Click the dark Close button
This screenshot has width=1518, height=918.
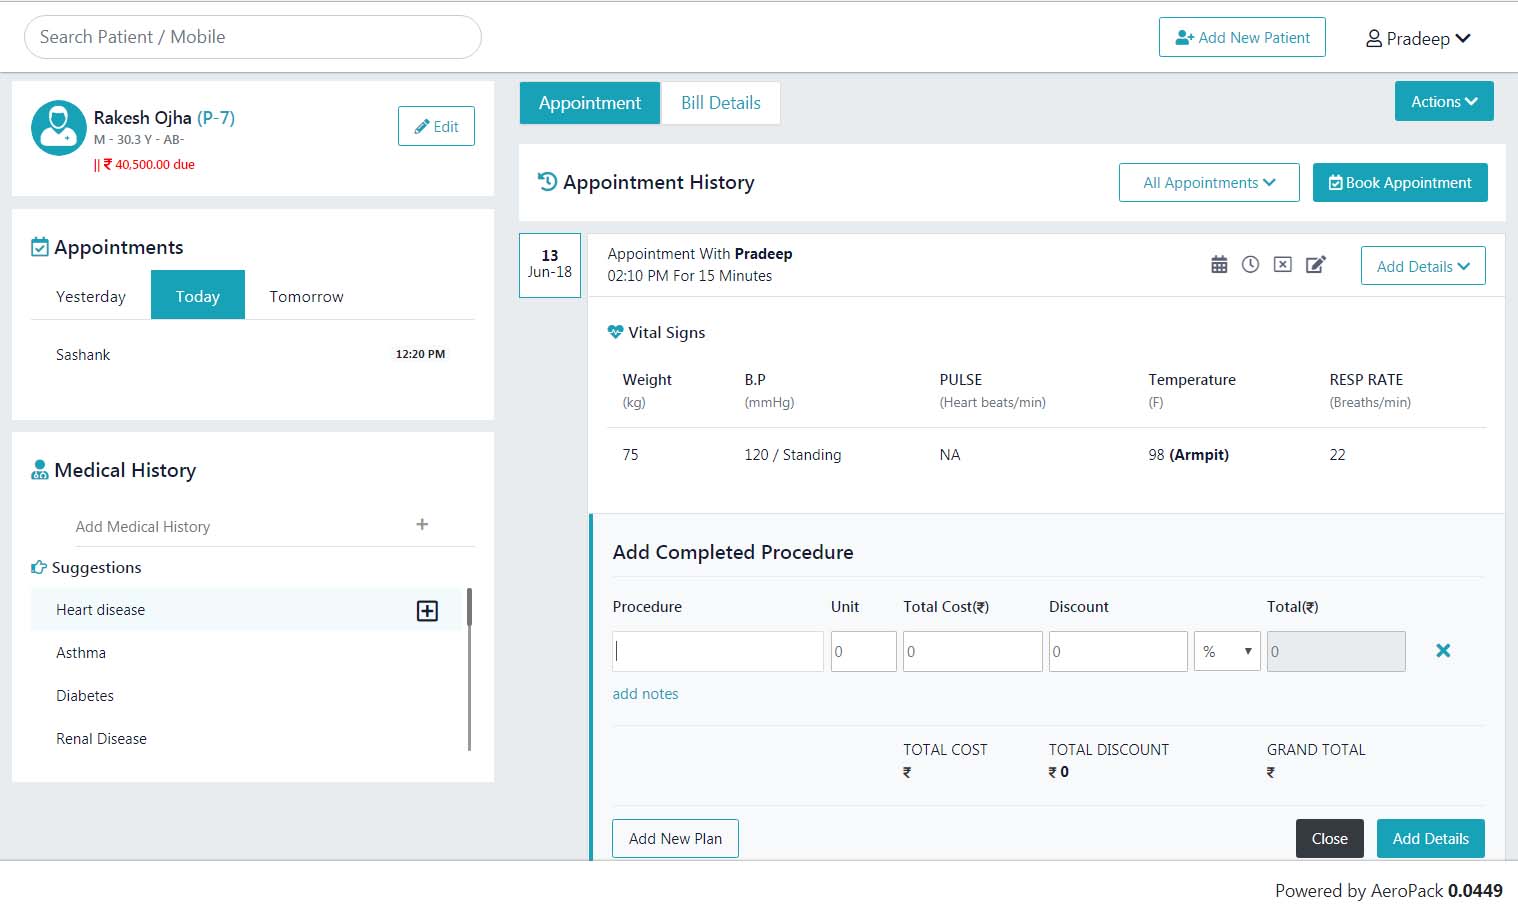pos(1330,839)
